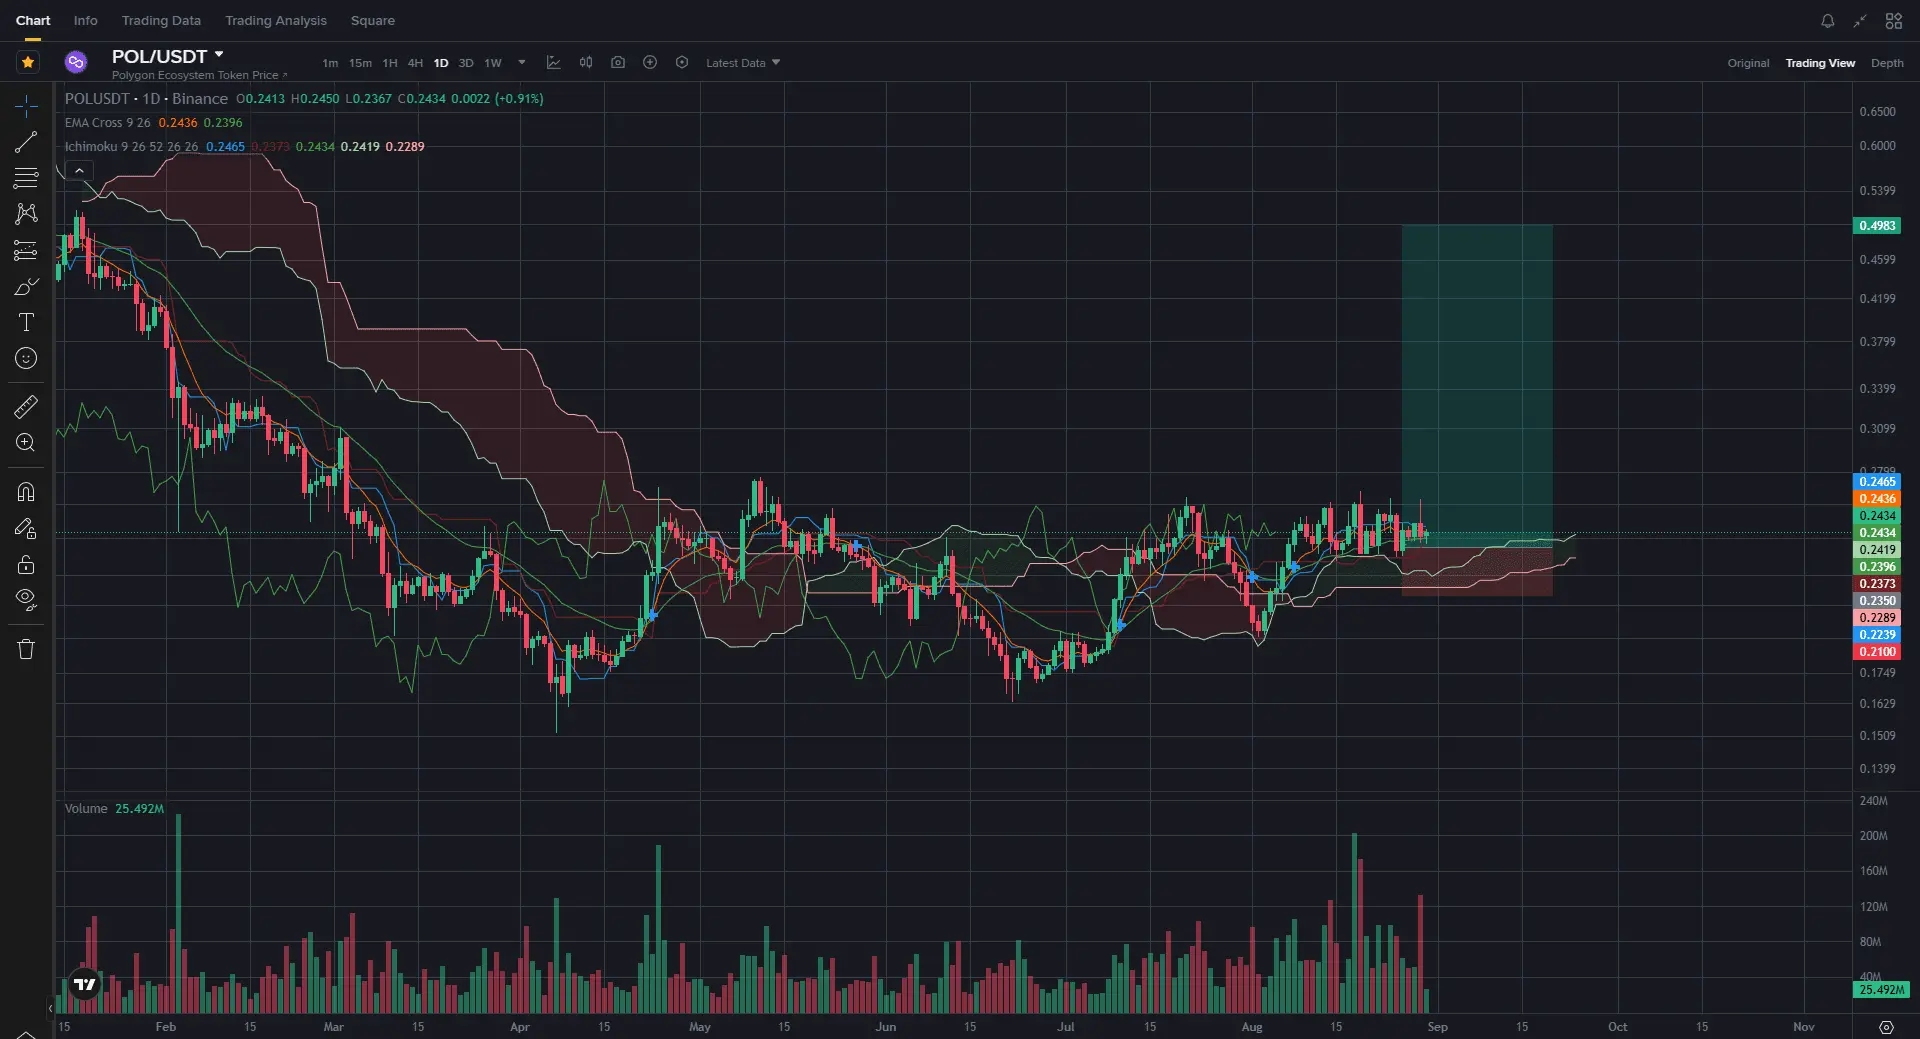Collapse the drawing toolbar side arrow

[x=50, y=1008]
